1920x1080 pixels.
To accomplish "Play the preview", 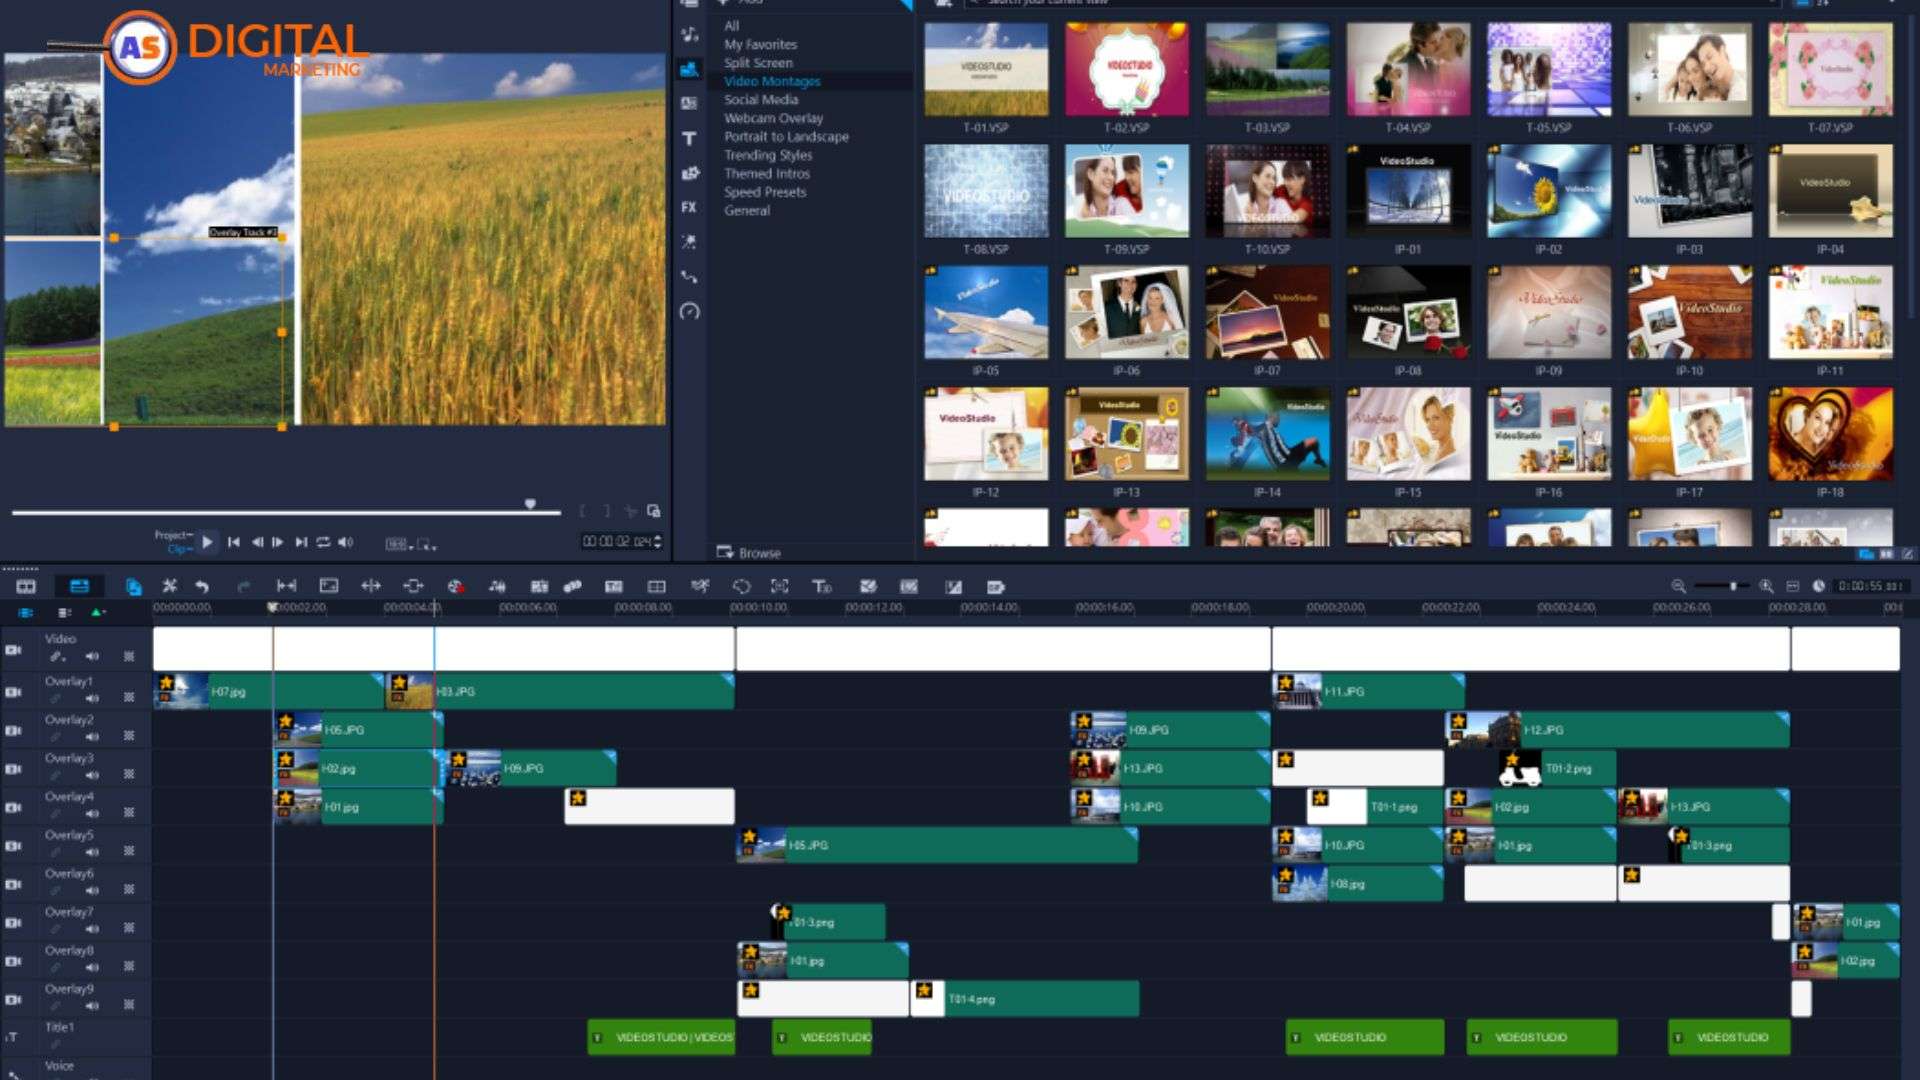I will [207, 542].
